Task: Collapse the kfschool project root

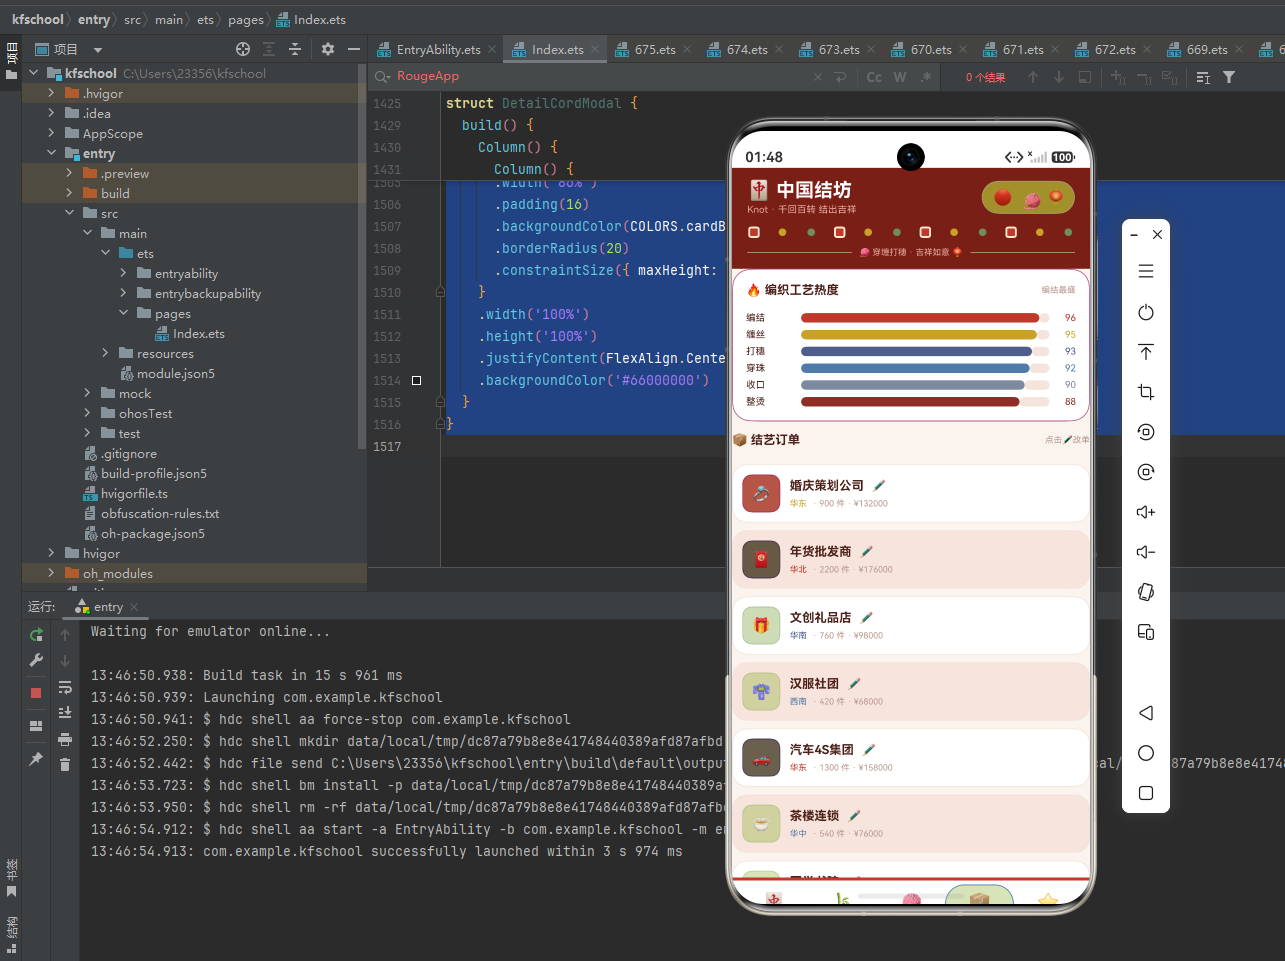Action: tap(33, 73)
